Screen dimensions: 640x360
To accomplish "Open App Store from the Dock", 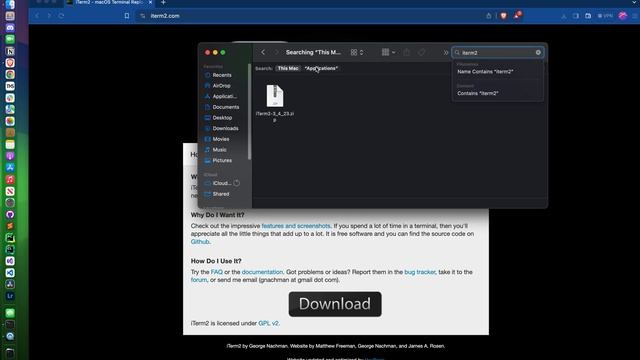I will (x=10, y=168).
